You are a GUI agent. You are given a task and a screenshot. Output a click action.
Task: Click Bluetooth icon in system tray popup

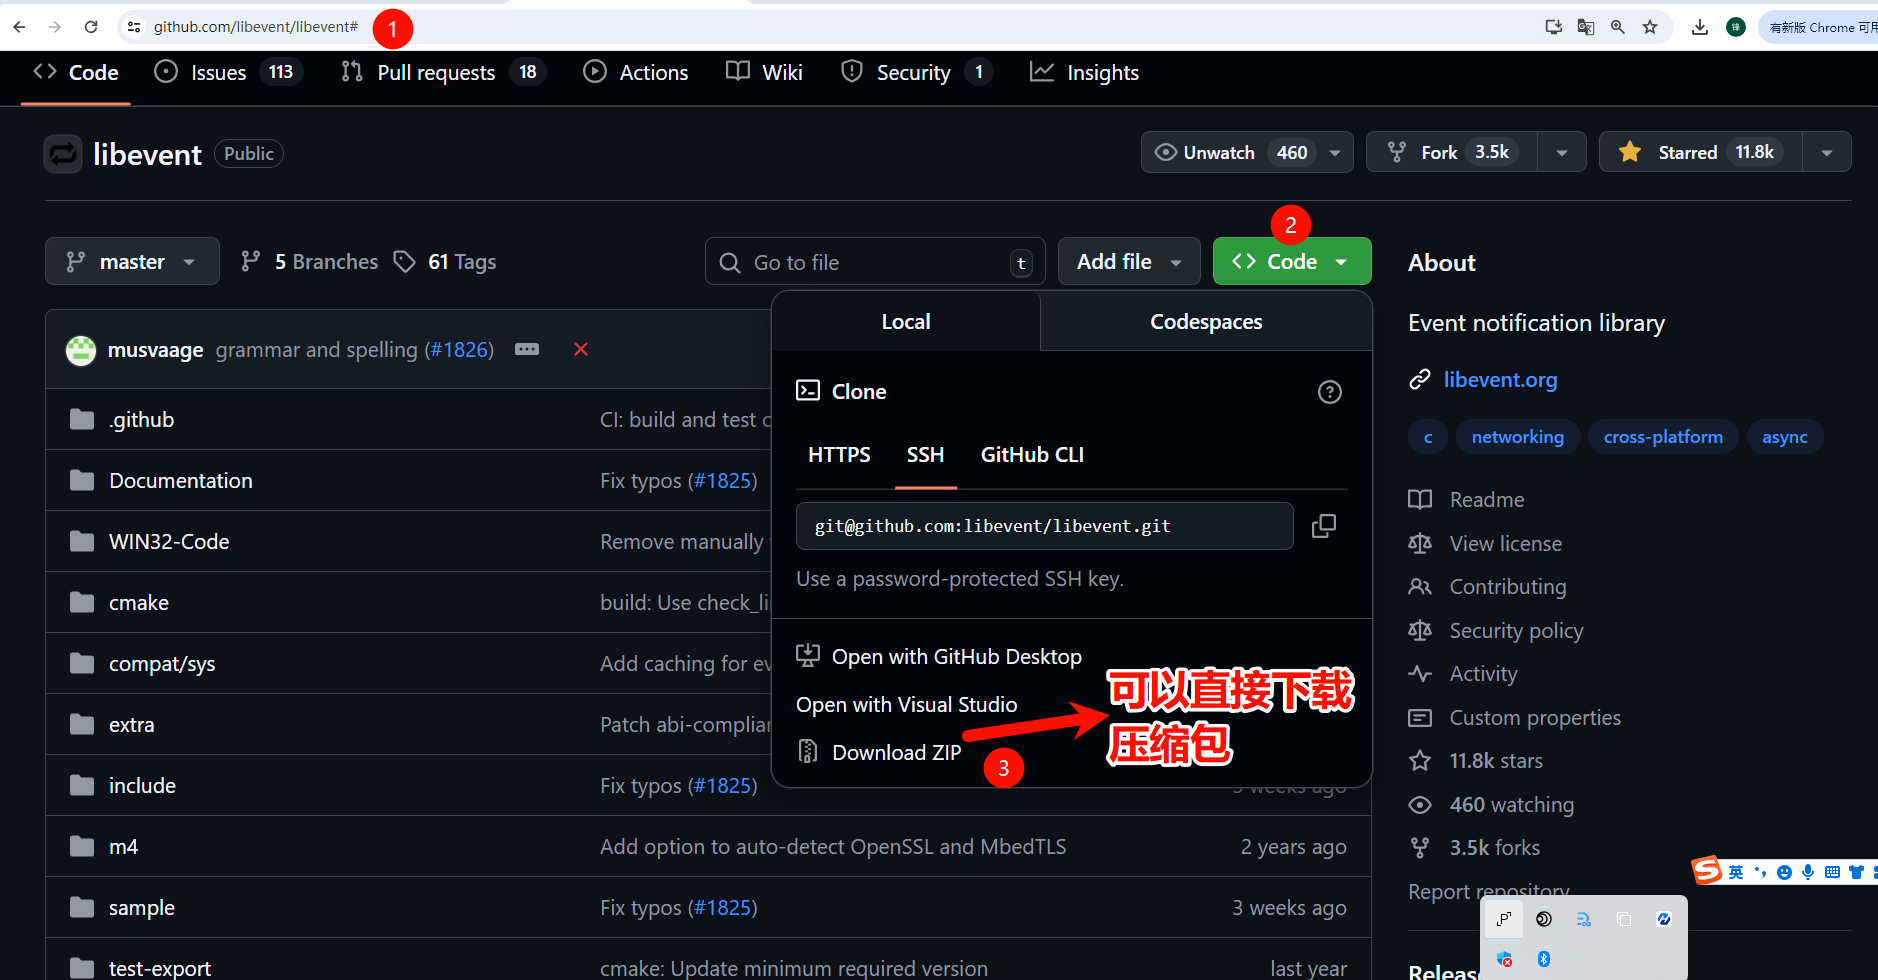1544,959
